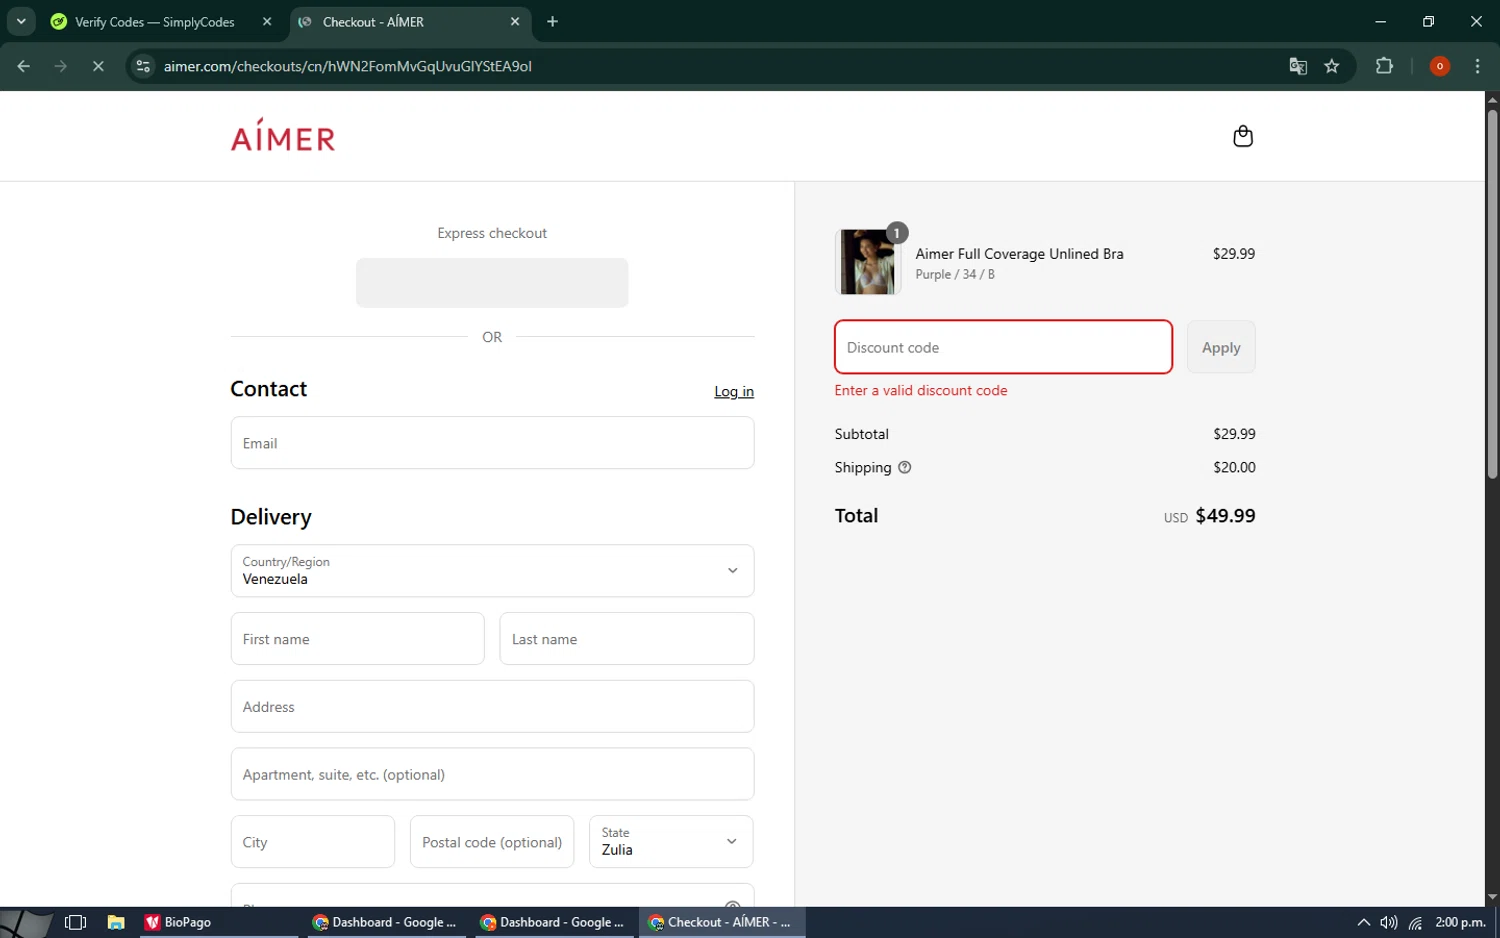Close the Verify Codes SimplyCodes tab
Screen dimensions: 1500x938
point(267,21)
